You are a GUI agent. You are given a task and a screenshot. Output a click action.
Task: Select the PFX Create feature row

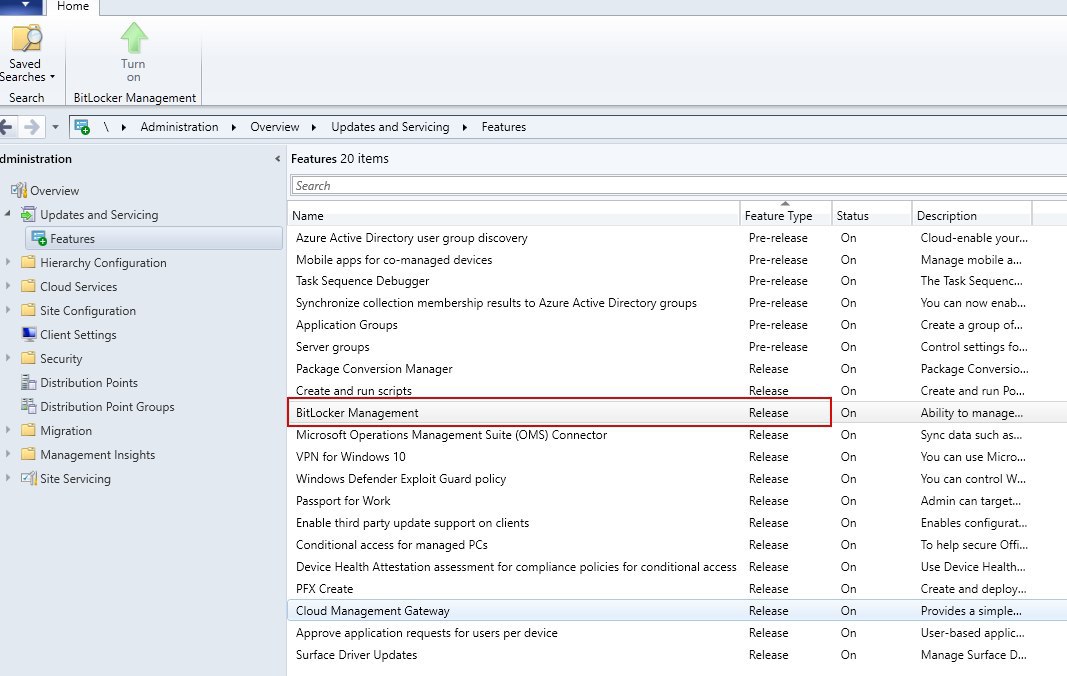pos(677,588)
